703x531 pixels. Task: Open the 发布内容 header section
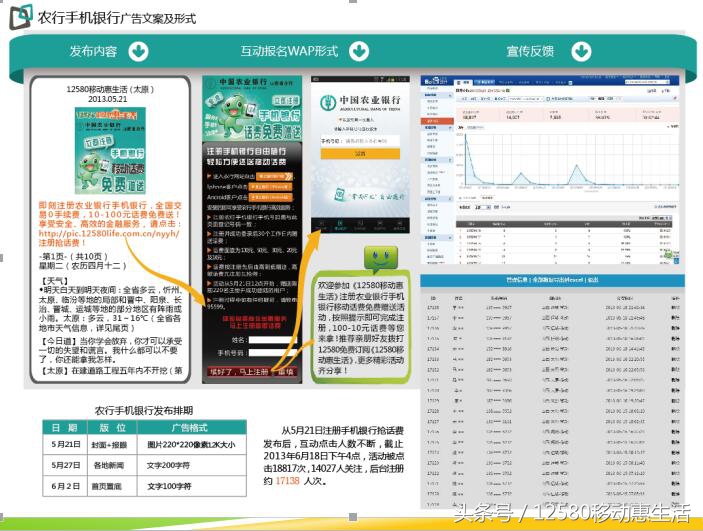pos(93,51)
